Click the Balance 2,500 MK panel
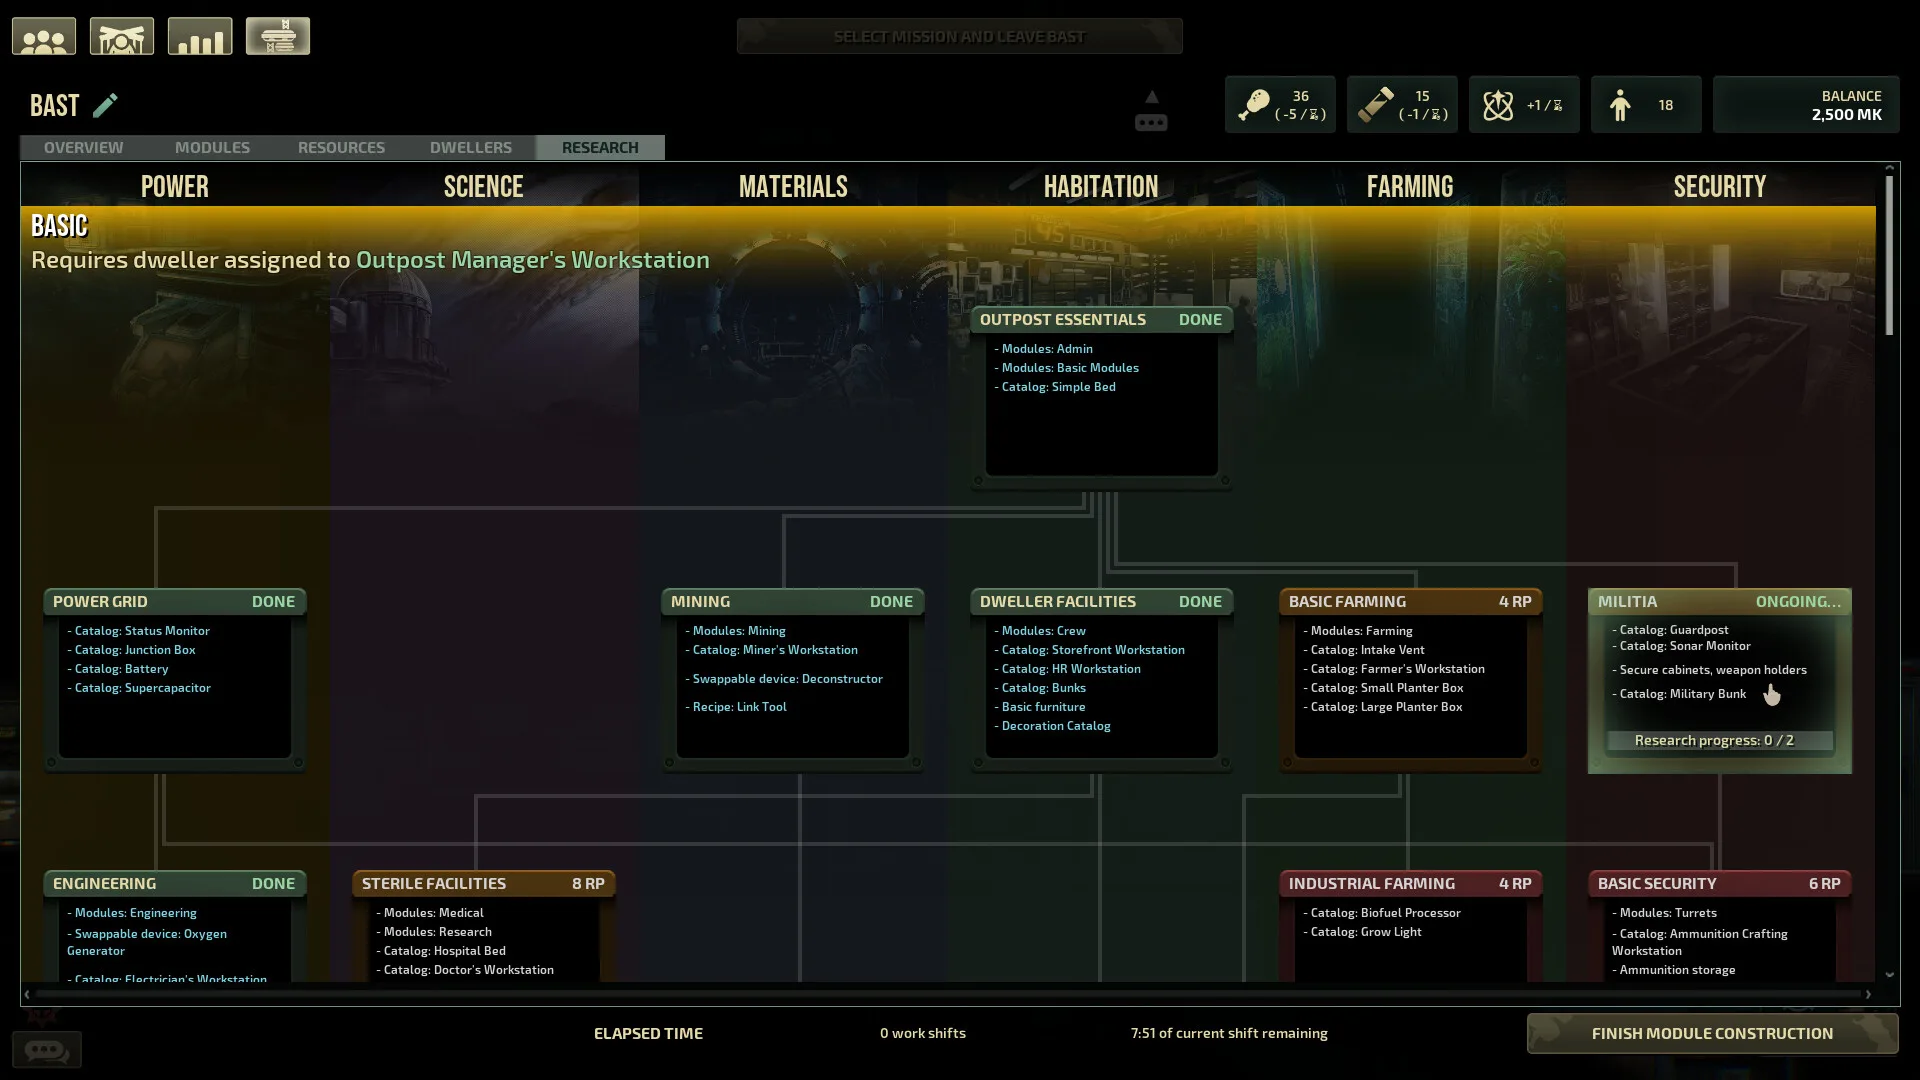 [1806, 105]
